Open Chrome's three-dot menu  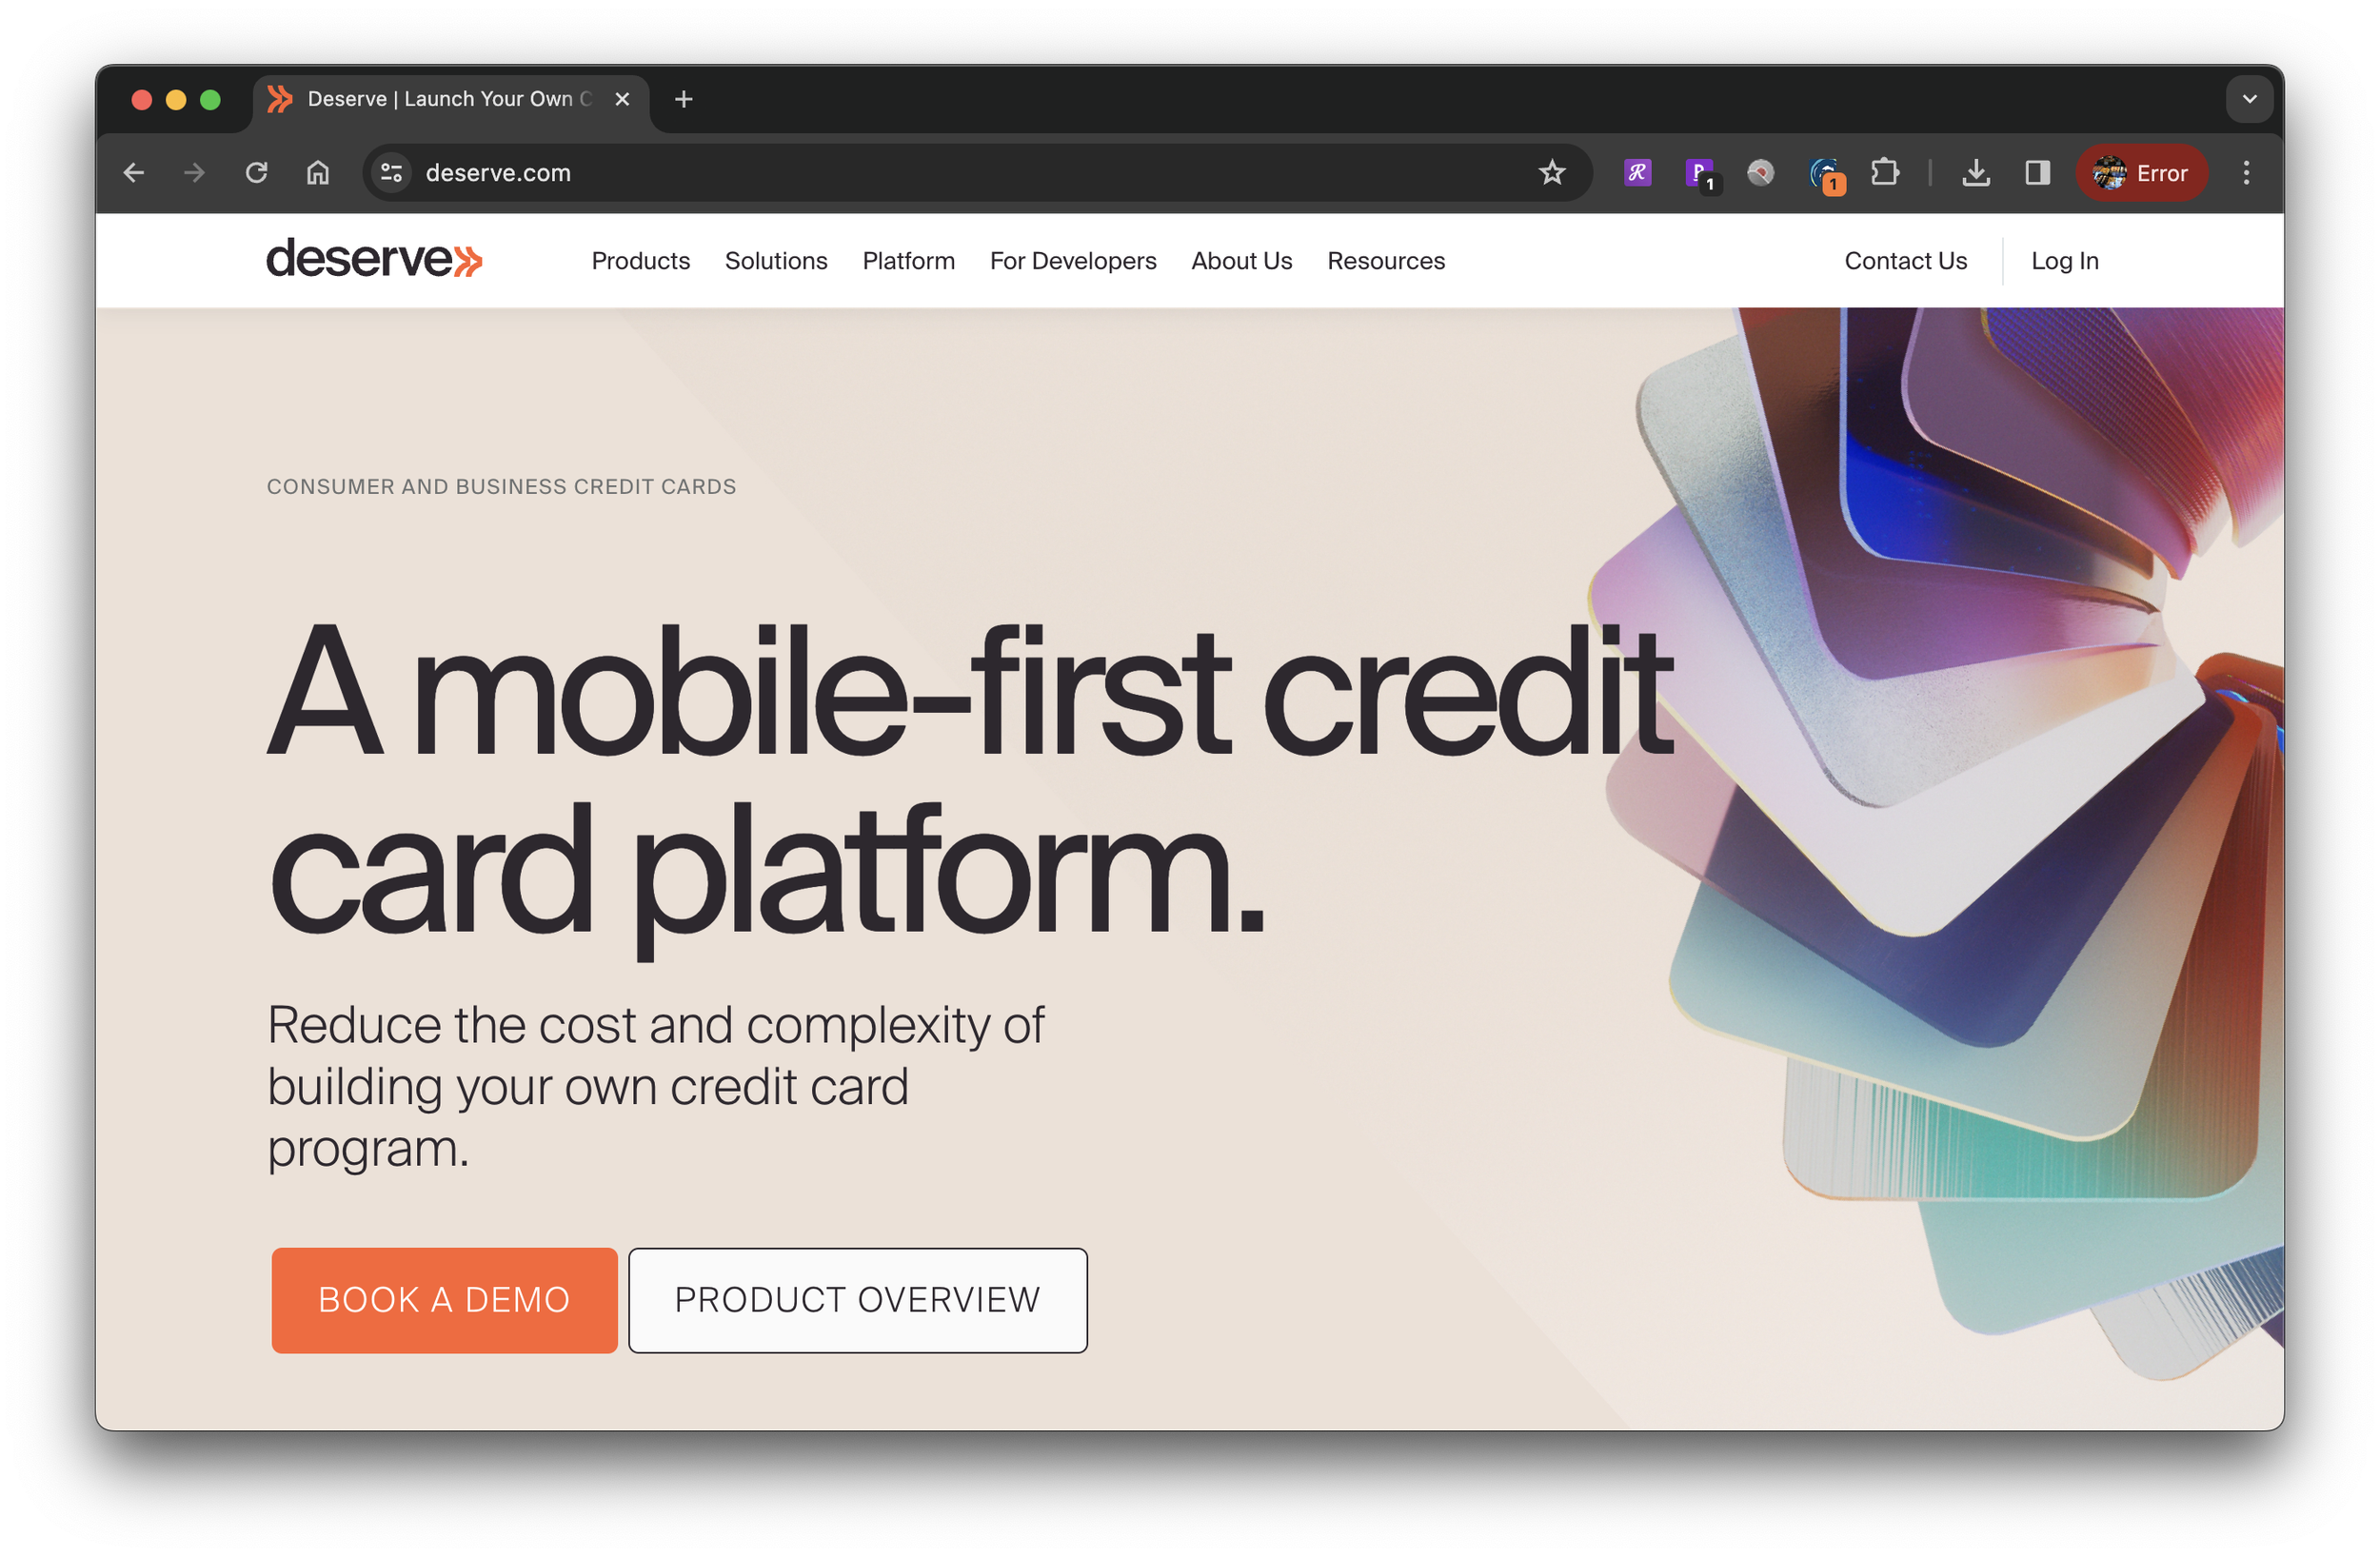click(x=2246, y=173)
